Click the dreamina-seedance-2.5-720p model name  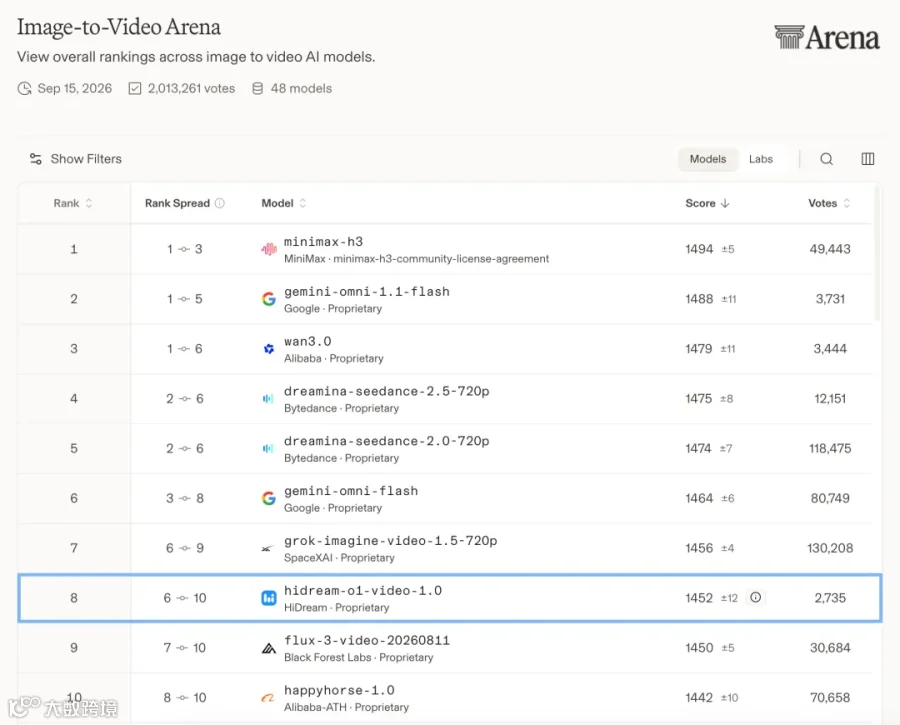pos(386,391)
